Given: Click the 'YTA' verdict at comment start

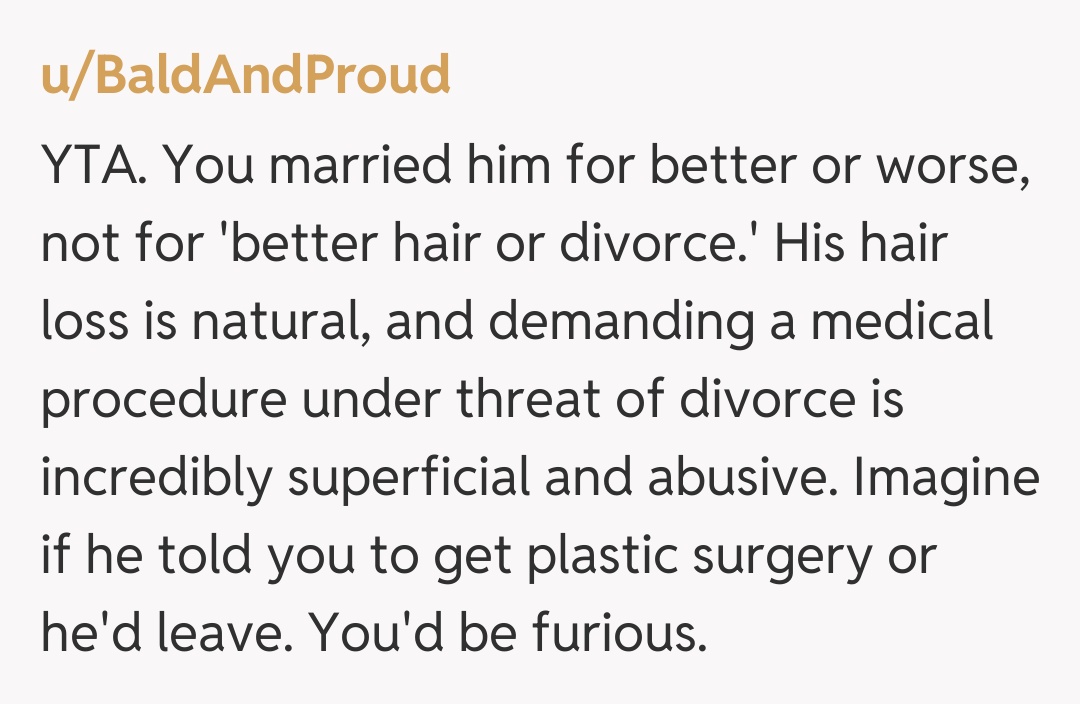Looking at the screenshot, I should point(94,168).
